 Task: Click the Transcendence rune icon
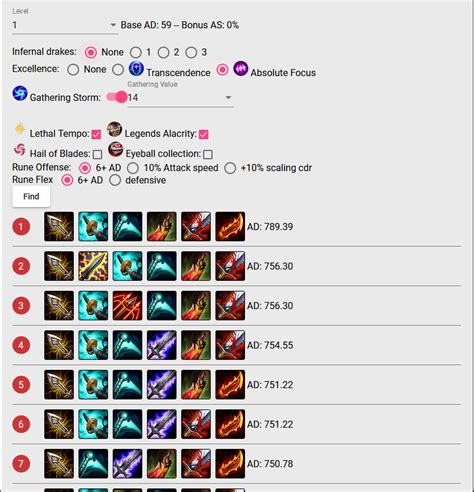coord(136,68)
